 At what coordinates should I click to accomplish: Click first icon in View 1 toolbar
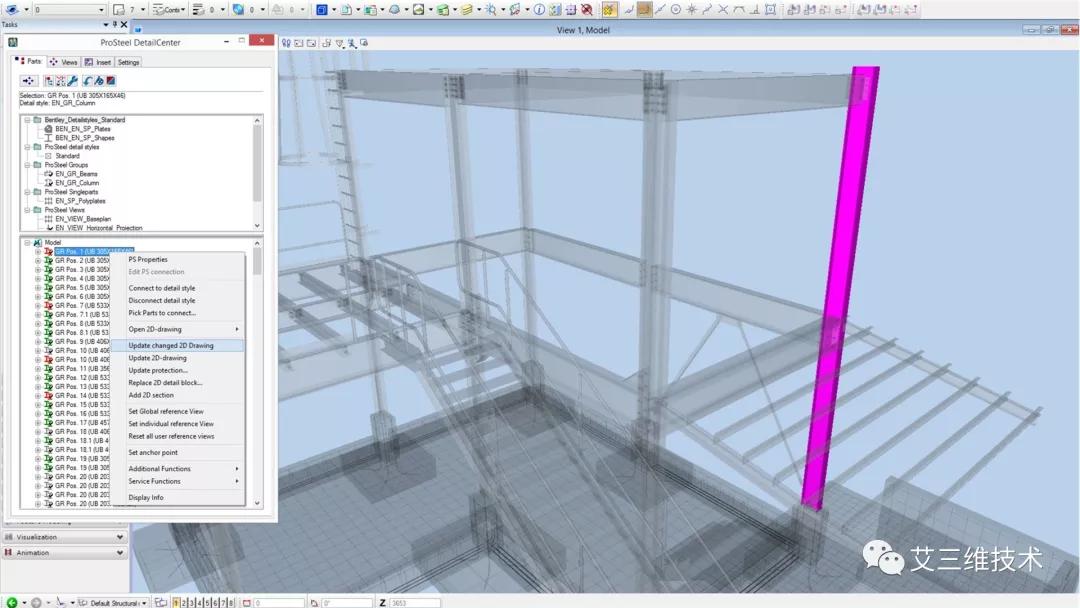(x=286, y=43)
